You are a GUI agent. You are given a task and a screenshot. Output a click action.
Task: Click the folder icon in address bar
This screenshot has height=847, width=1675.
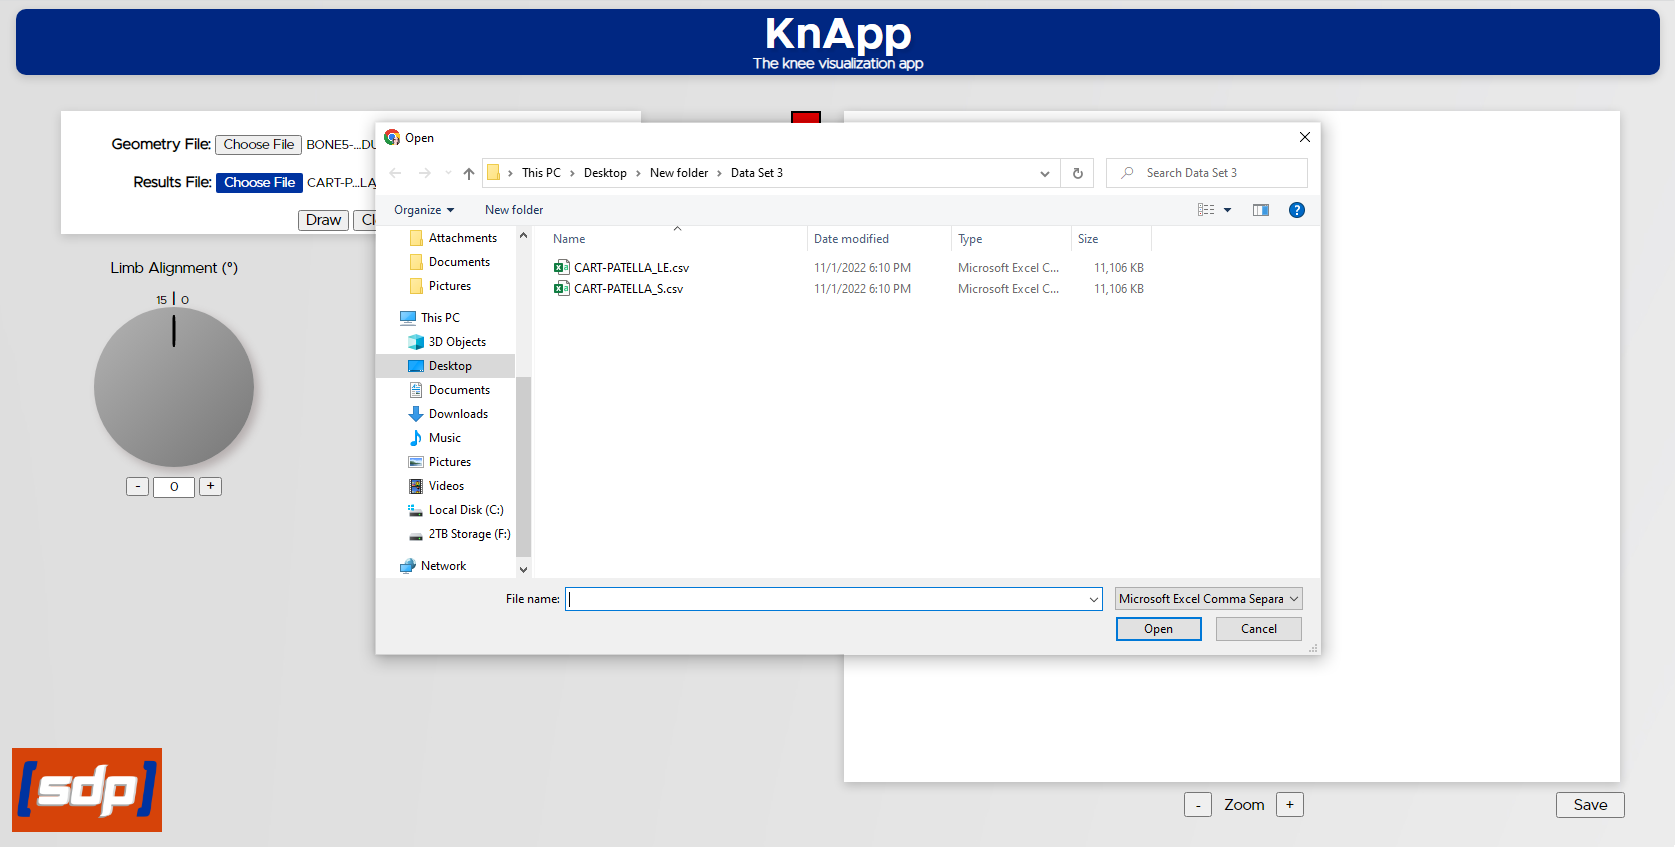coord(494,173)
